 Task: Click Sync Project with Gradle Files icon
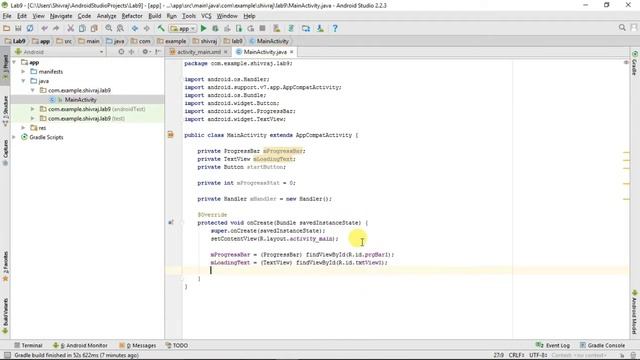point(291,29)
